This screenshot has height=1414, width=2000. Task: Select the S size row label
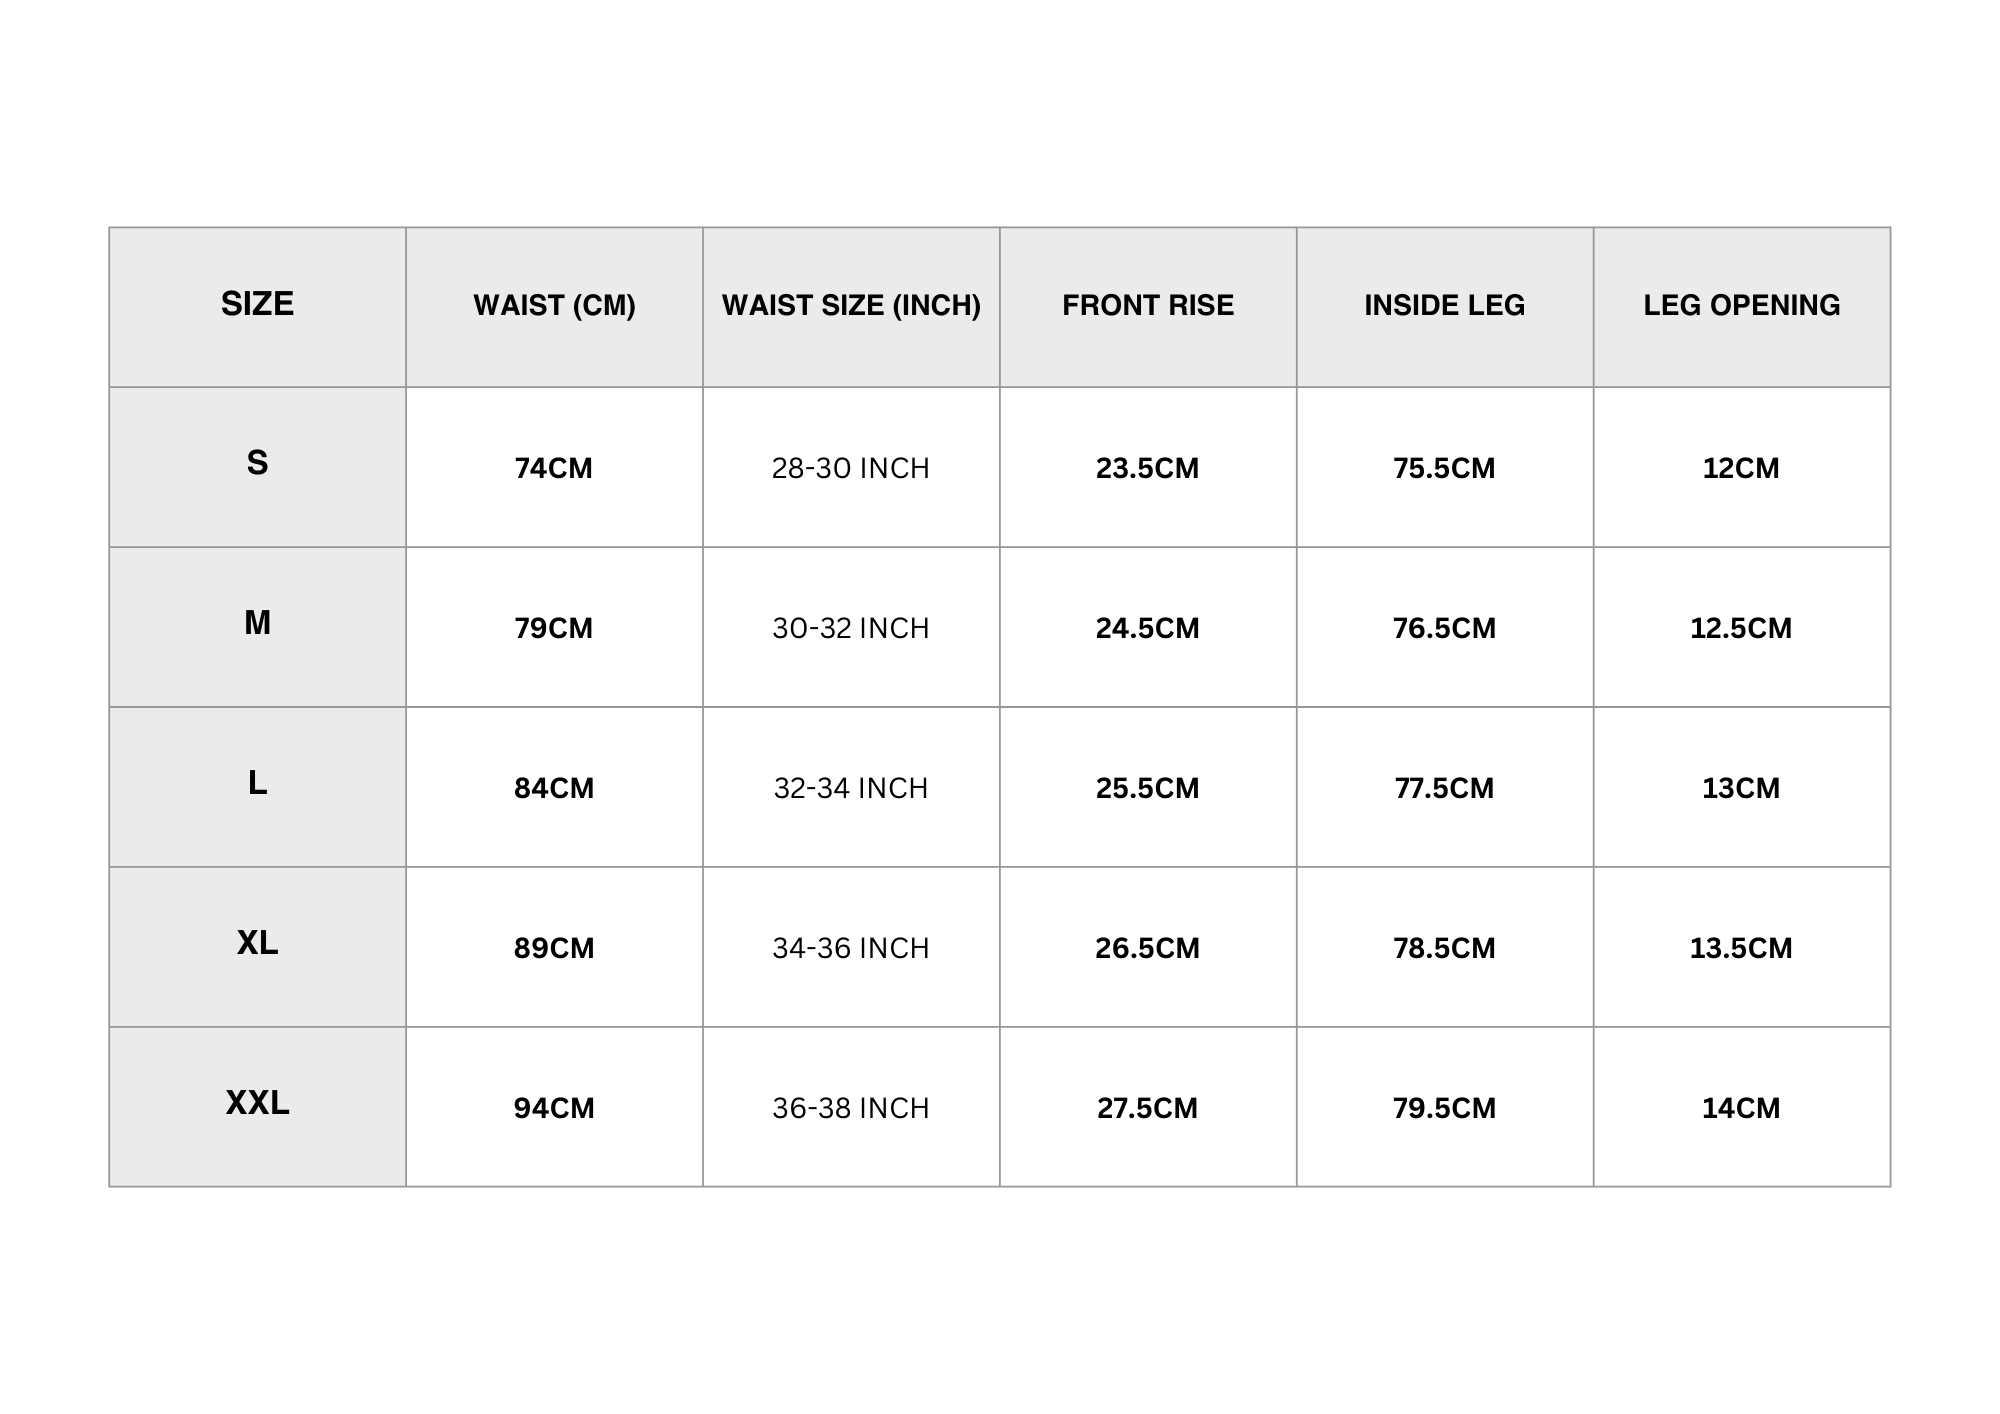(257, 463)
